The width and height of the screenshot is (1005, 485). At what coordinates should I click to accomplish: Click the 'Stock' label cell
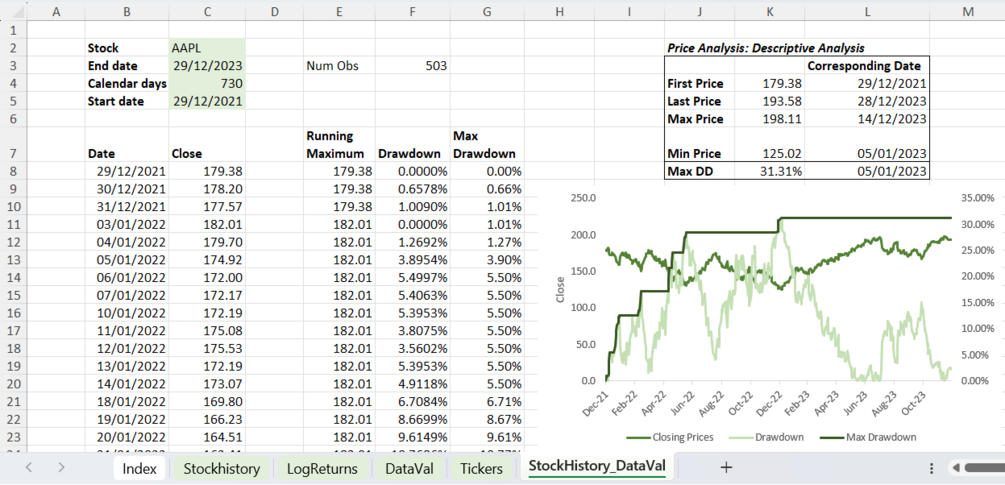coord(127,48)
